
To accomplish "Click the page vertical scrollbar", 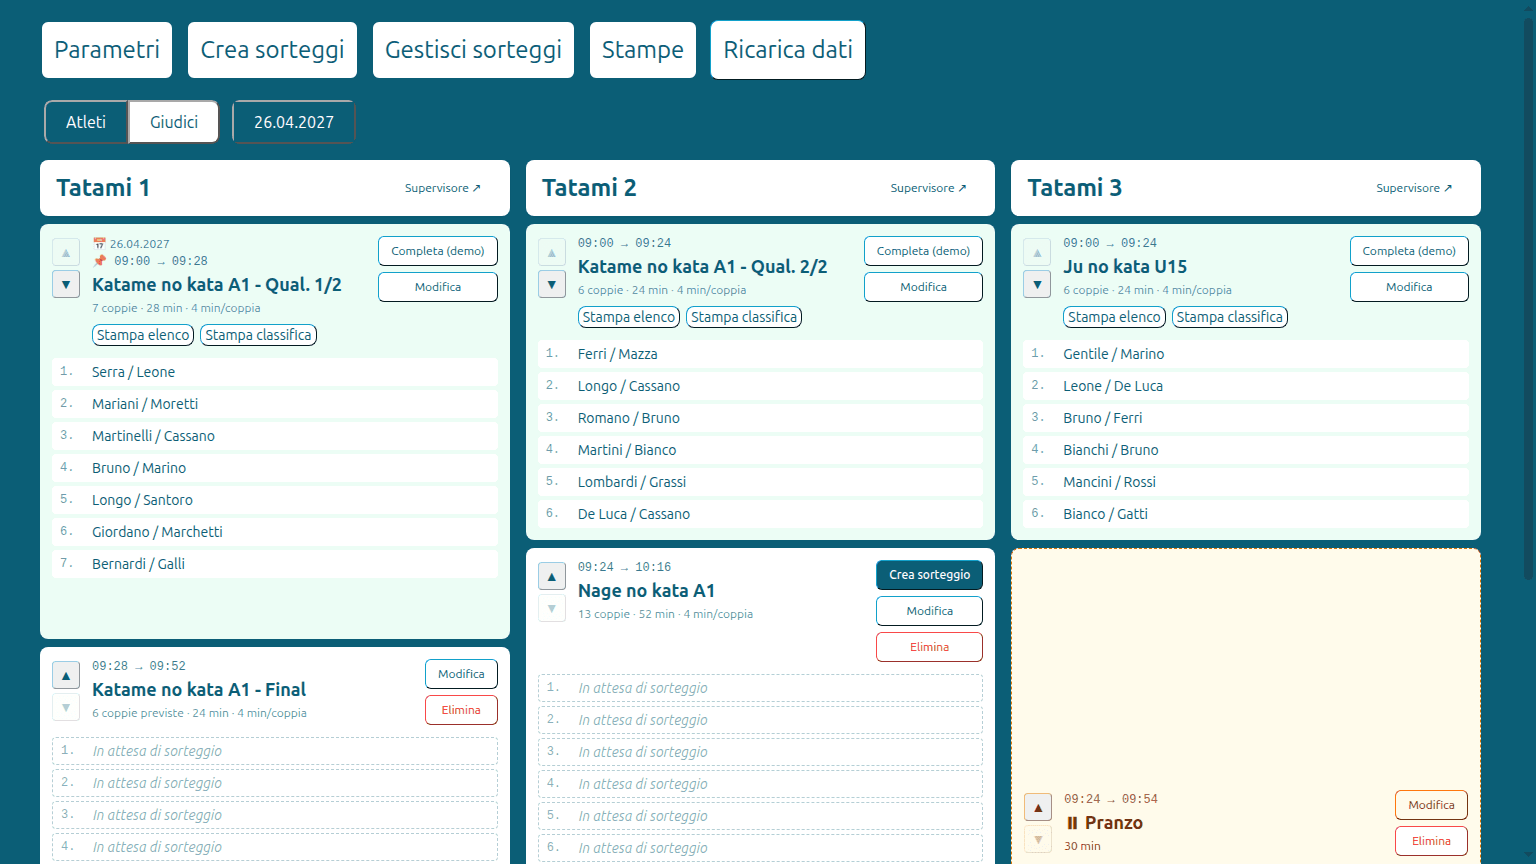I will click(1529, 300).
